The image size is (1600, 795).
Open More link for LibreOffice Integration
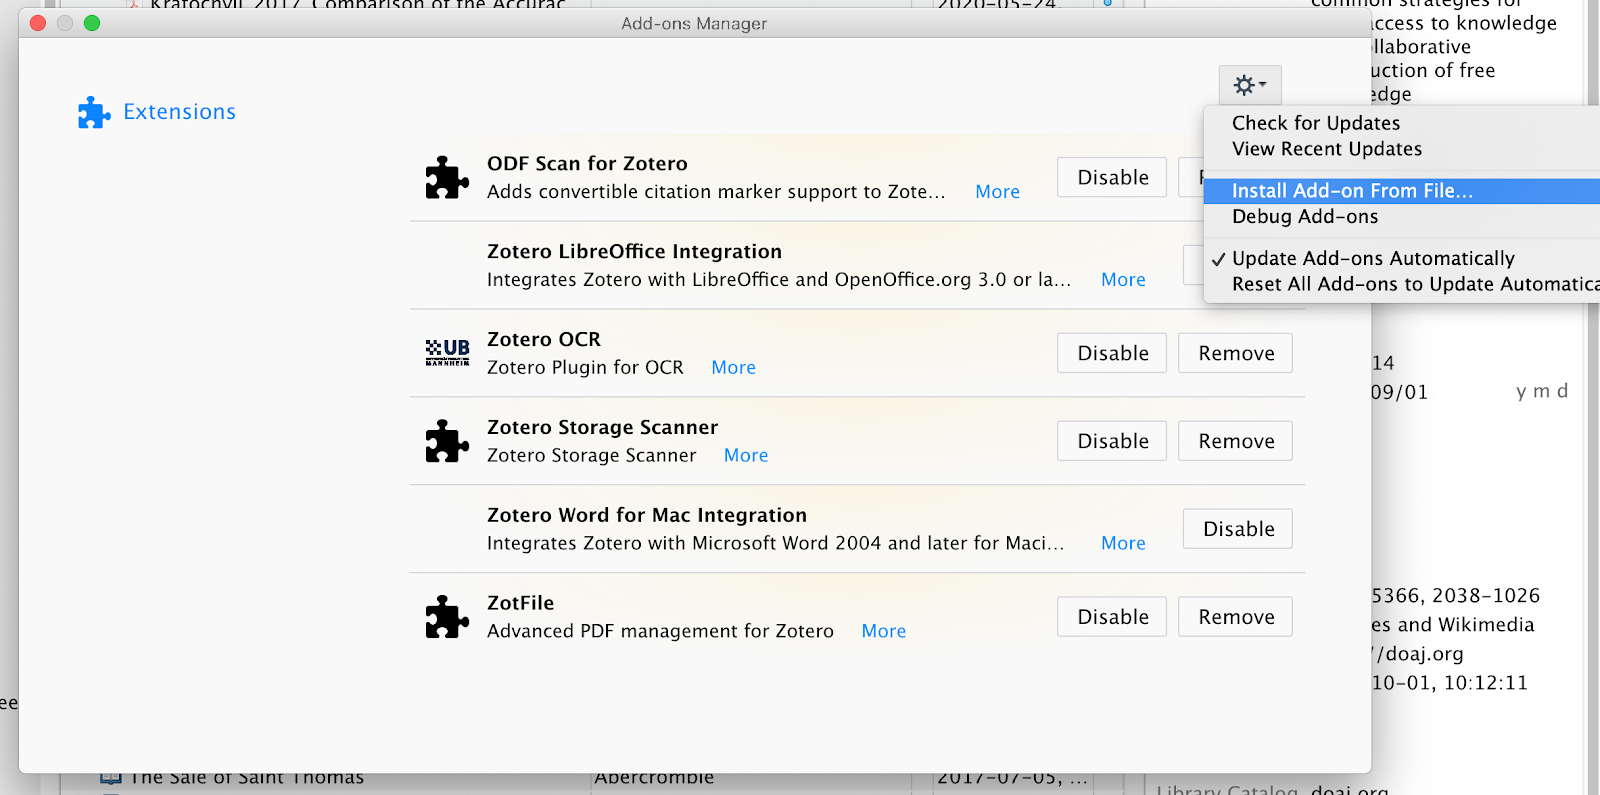tap(1123, 280)
